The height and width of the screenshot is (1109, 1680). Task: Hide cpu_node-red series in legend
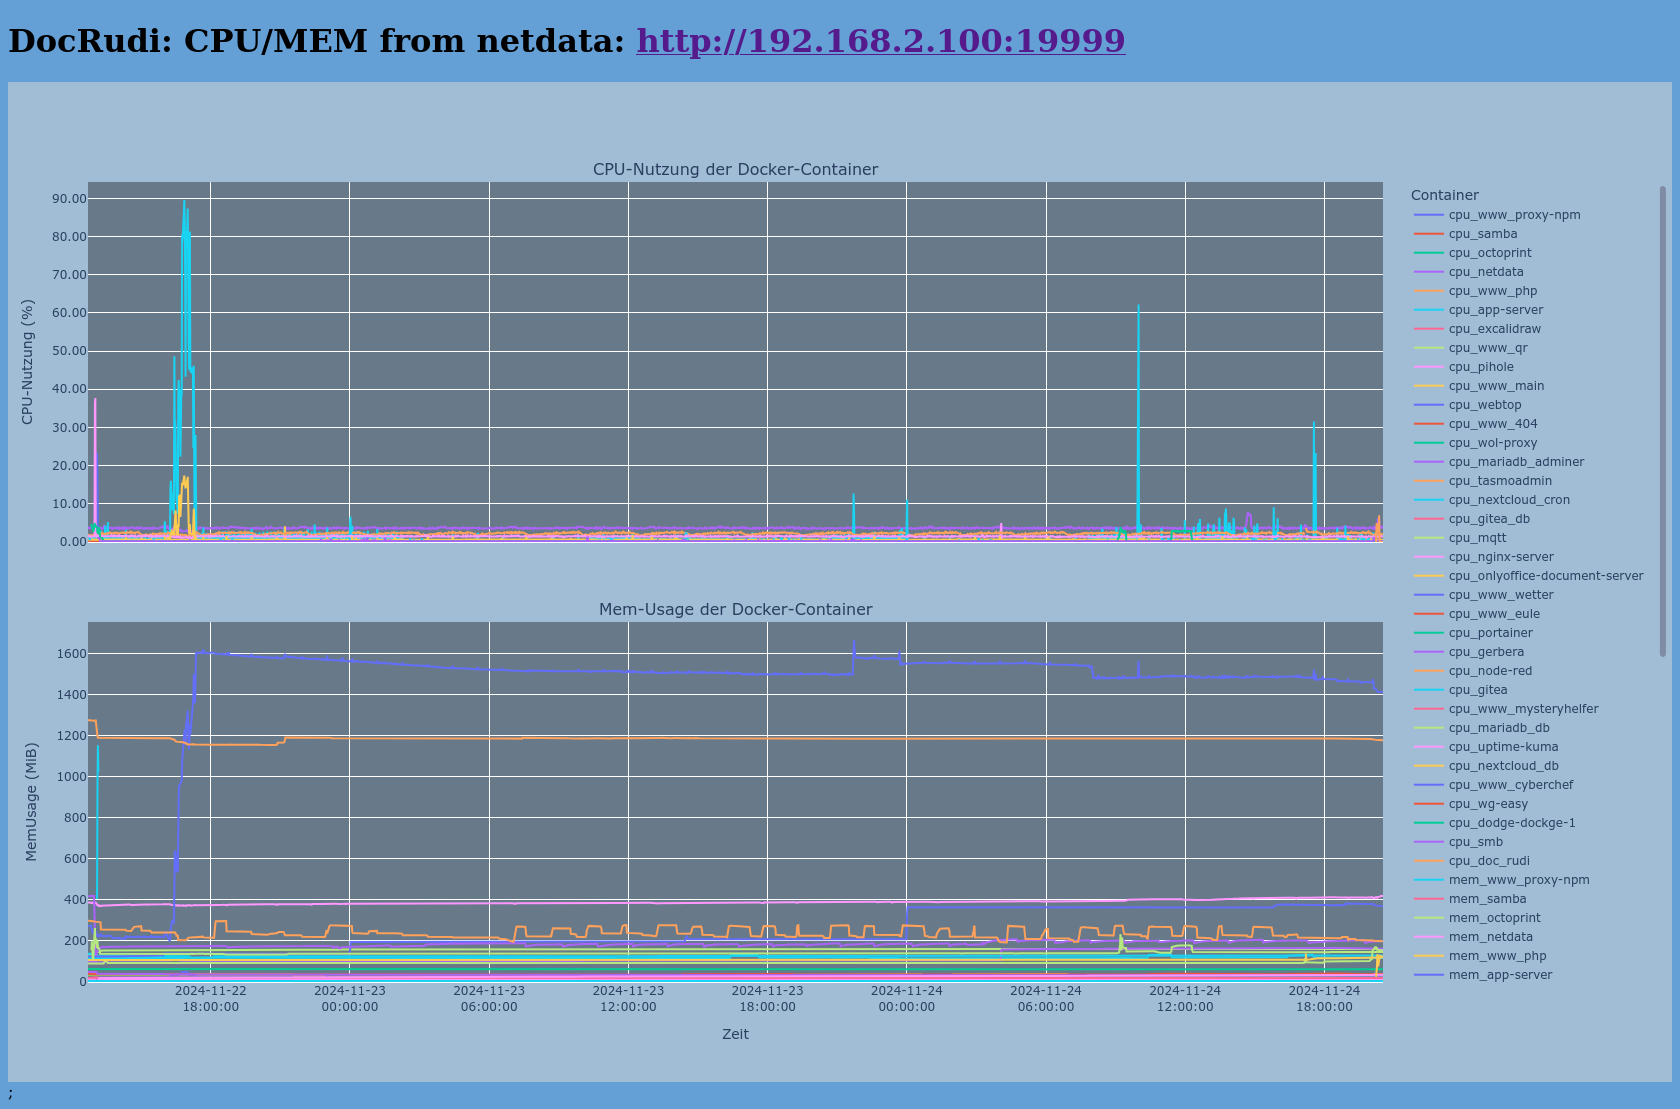(1490, 671)
